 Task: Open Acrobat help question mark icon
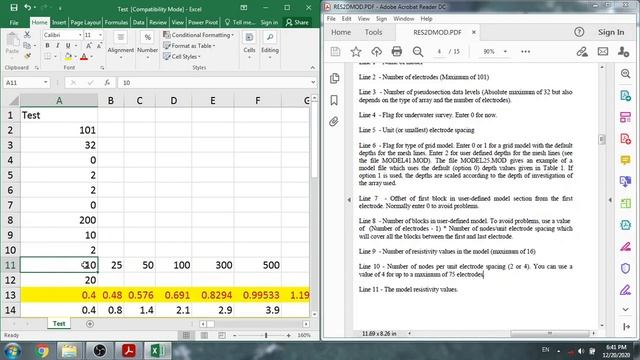click(x=579, y=32)
